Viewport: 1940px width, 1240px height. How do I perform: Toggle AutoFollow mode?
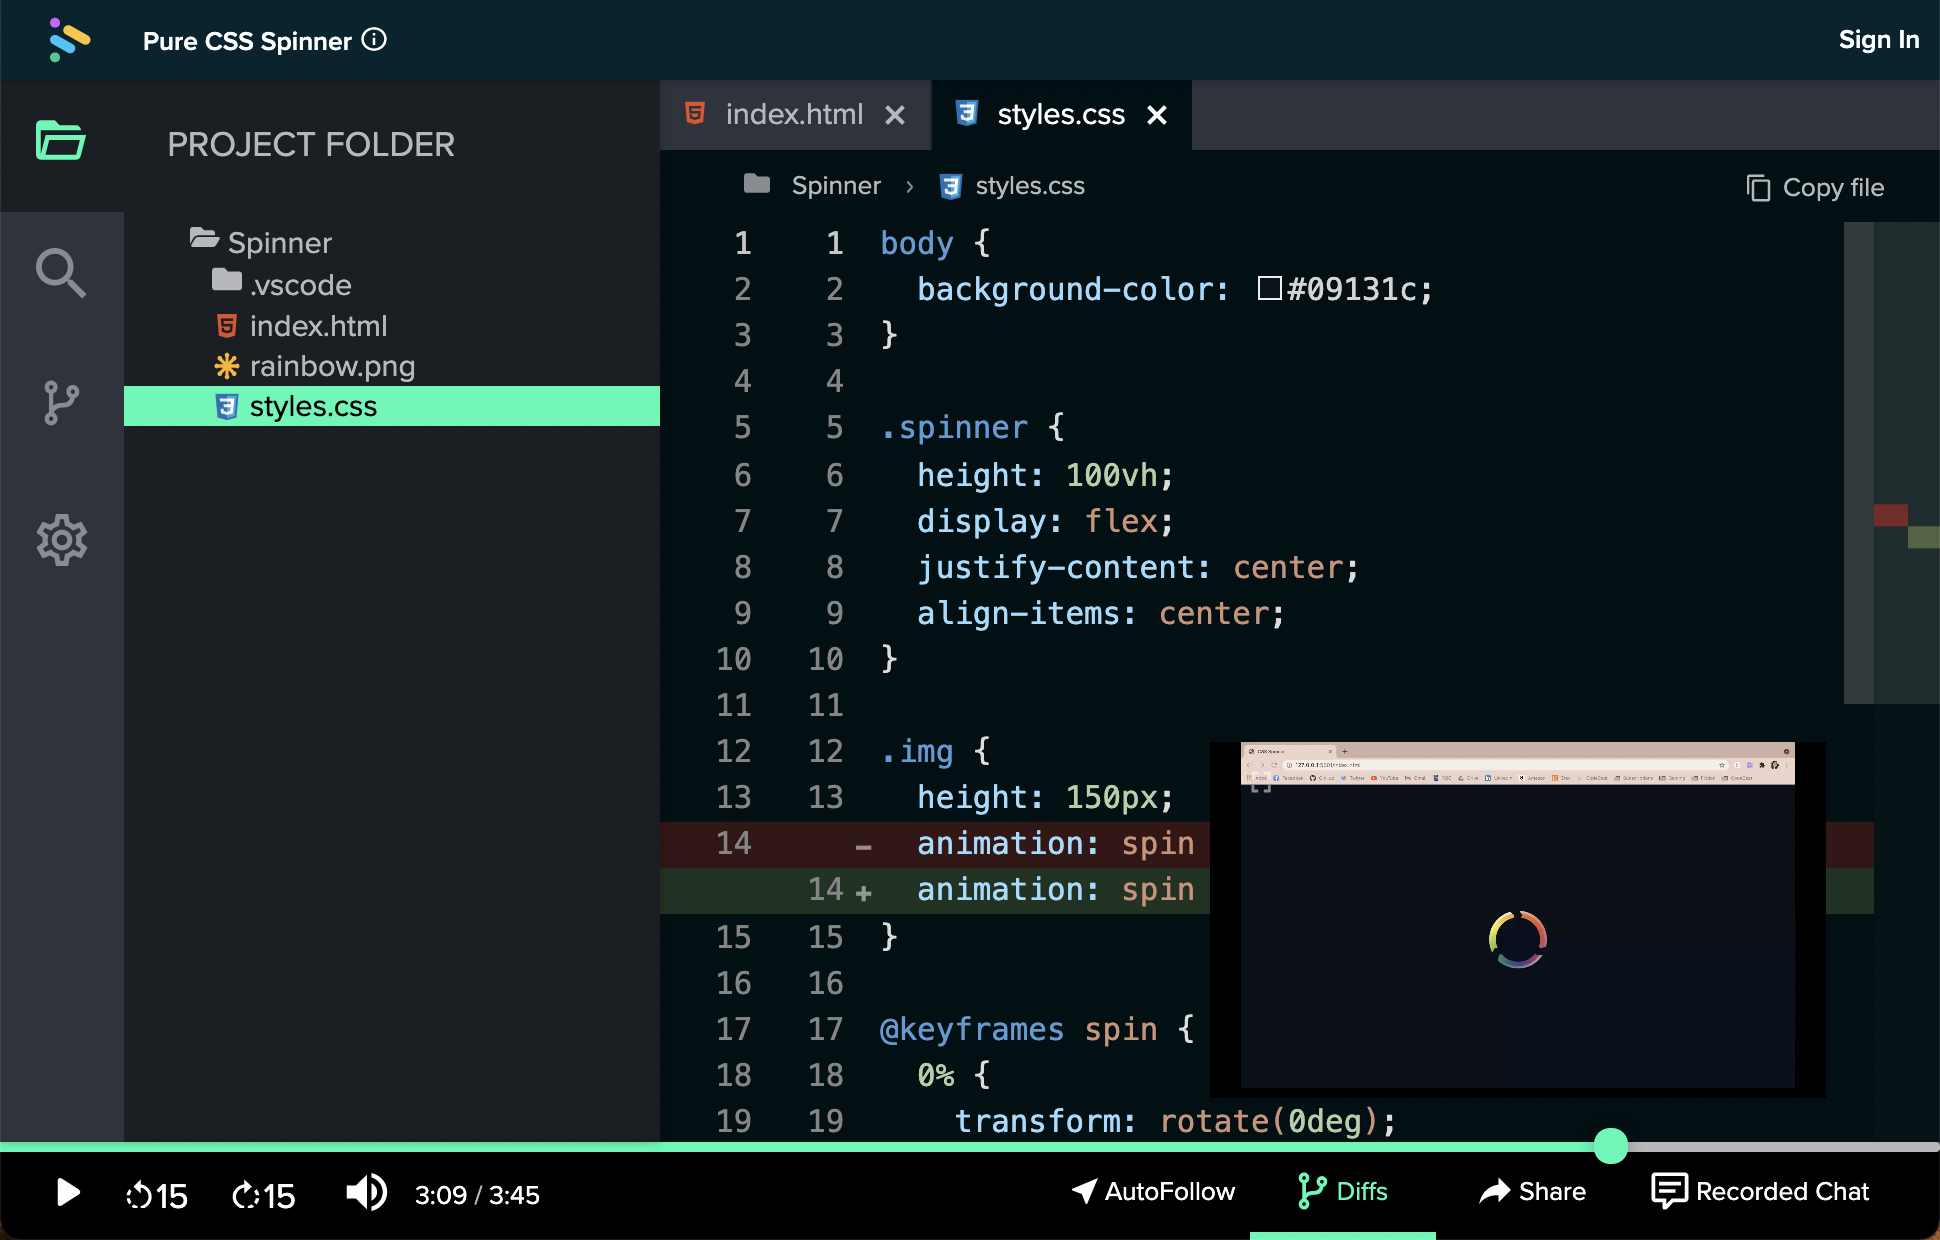pos(1153,1191)
